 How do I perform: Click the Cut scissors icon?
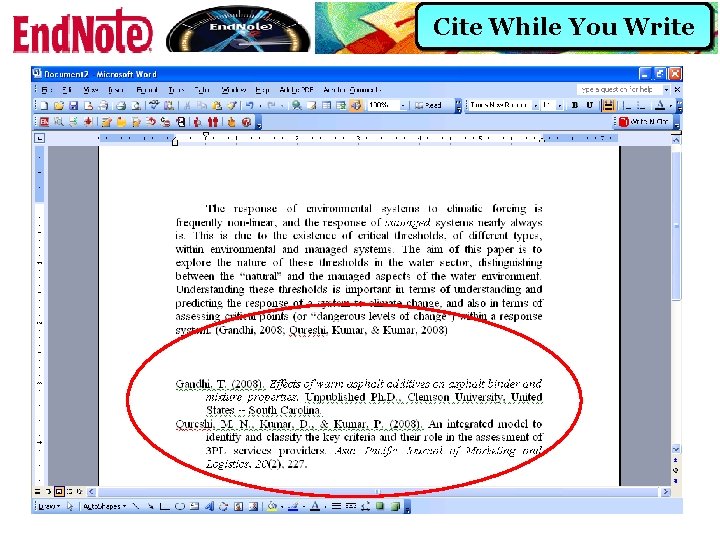pos(187,106)
